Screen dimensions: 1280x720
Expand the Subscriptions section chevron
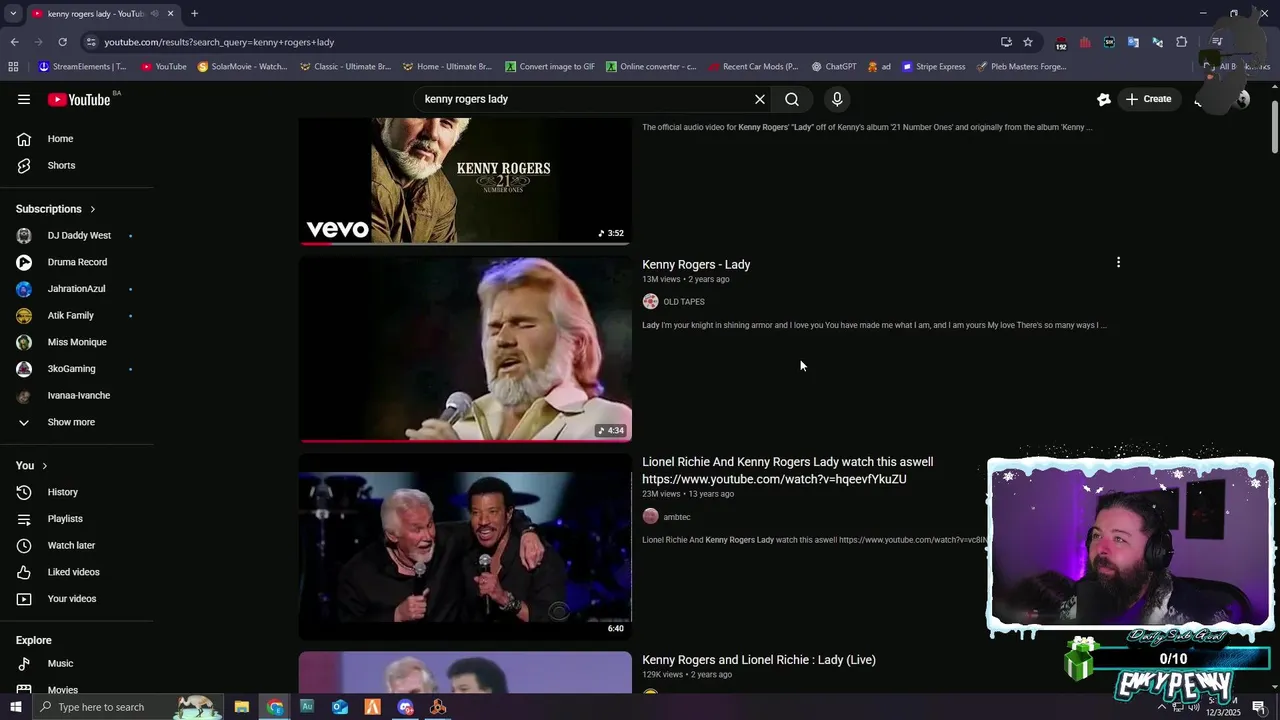(x=93, y=209)
